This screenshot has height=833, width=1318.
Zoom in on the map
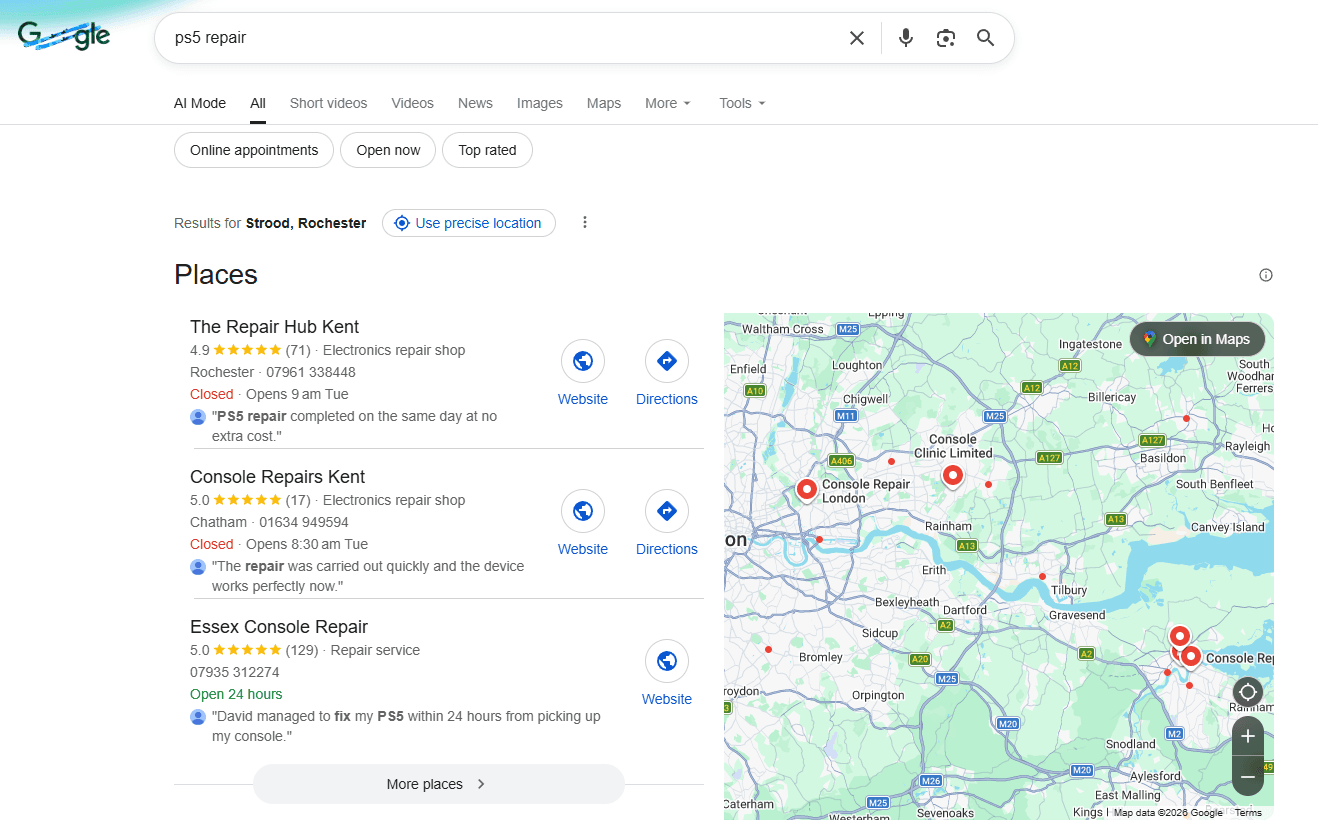click(1247, 737)
